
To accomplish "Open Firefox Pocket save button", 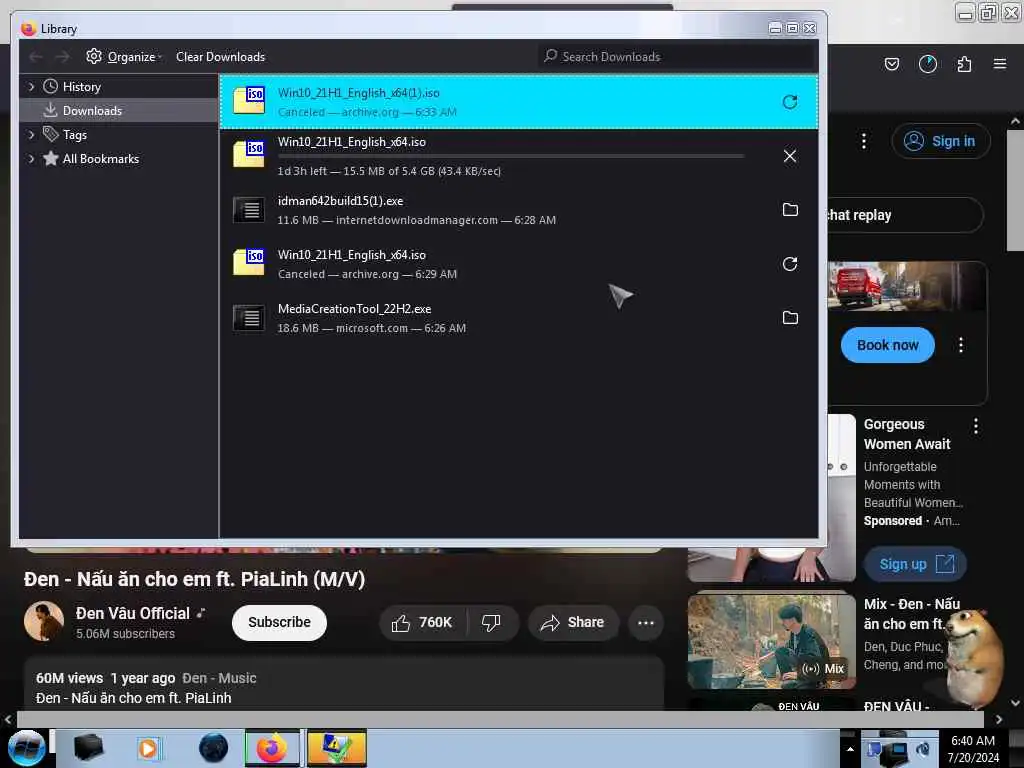I will (x=891, y=64).
